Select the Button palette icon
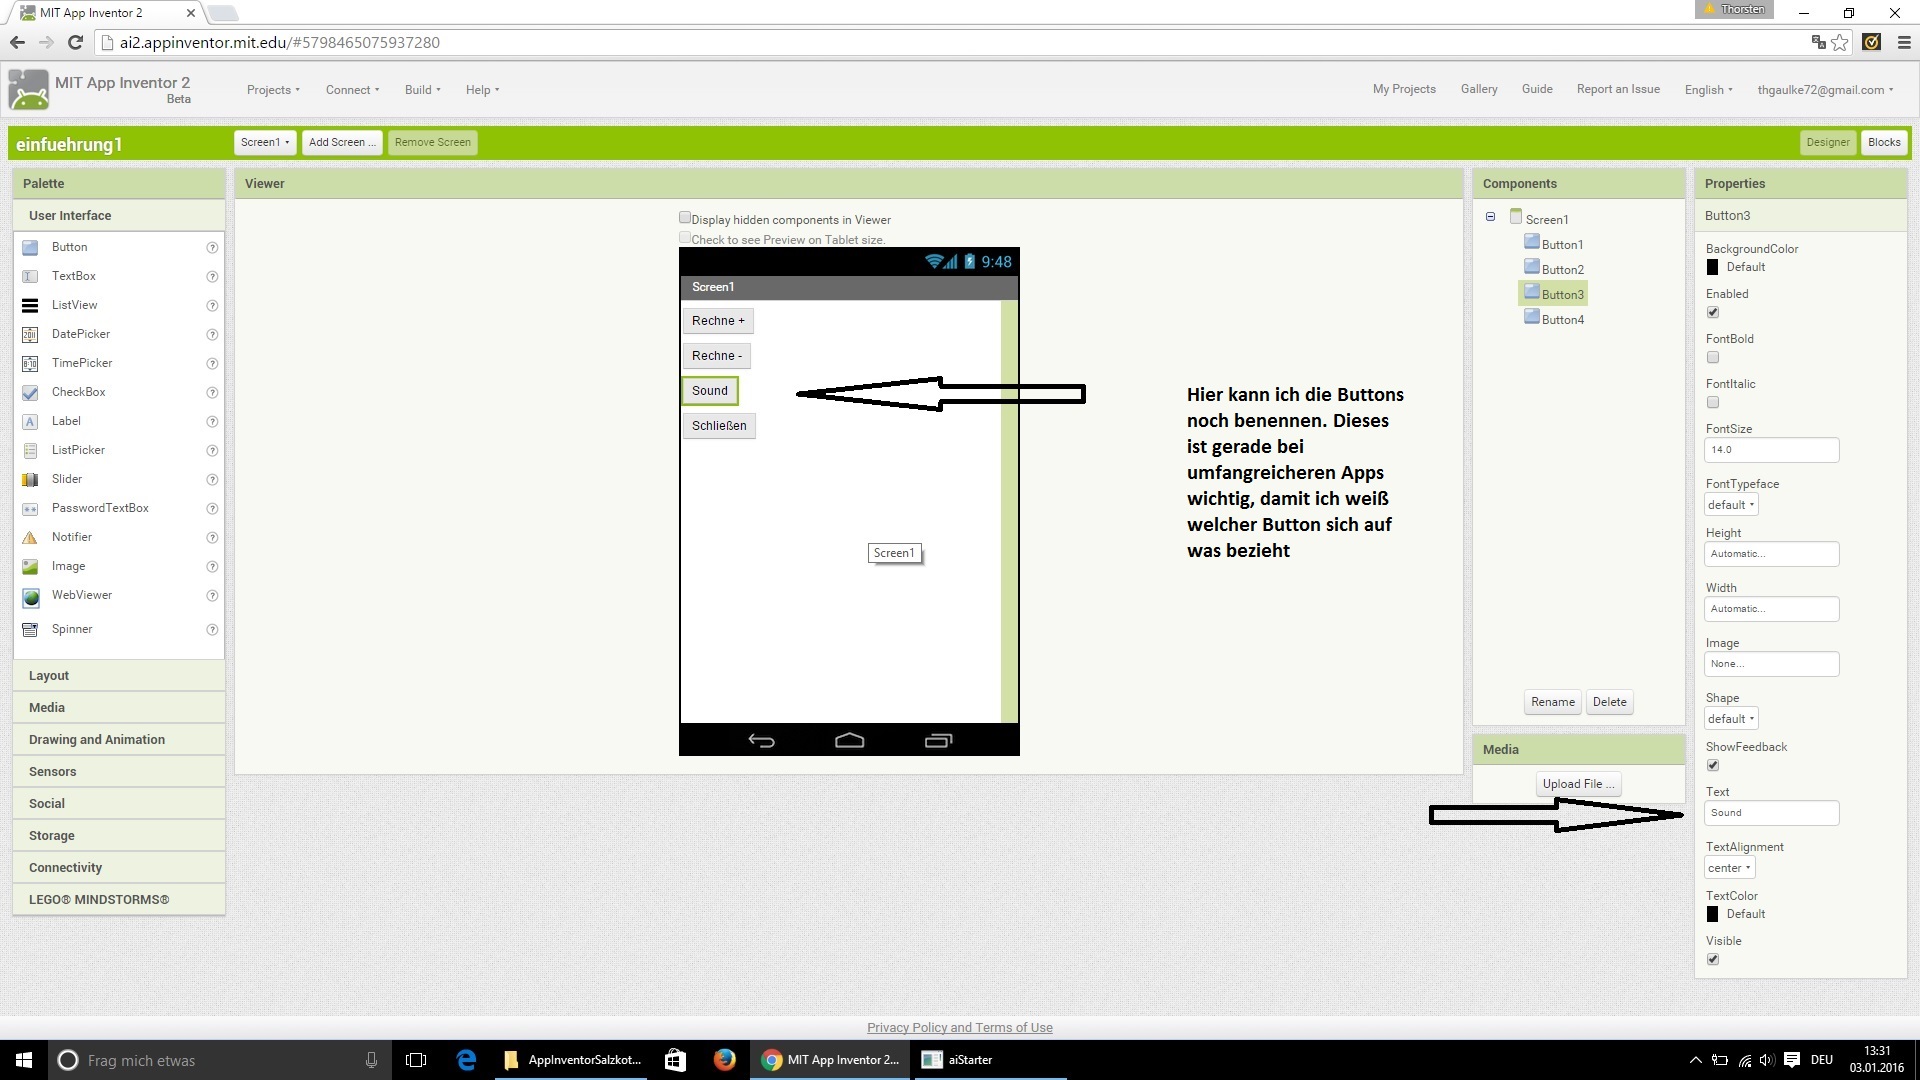Screen dimensions: 1920x1080 click(30, 247)
